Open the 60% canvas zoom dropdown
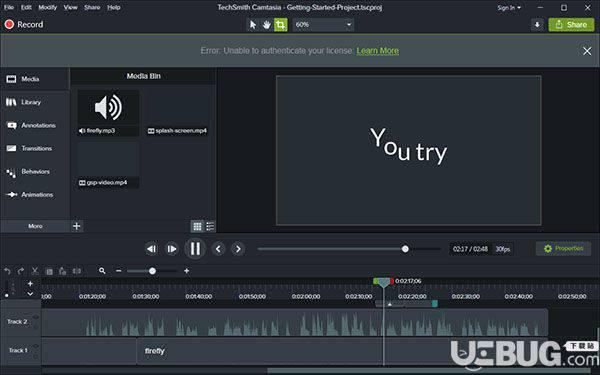 pos(323,25)
